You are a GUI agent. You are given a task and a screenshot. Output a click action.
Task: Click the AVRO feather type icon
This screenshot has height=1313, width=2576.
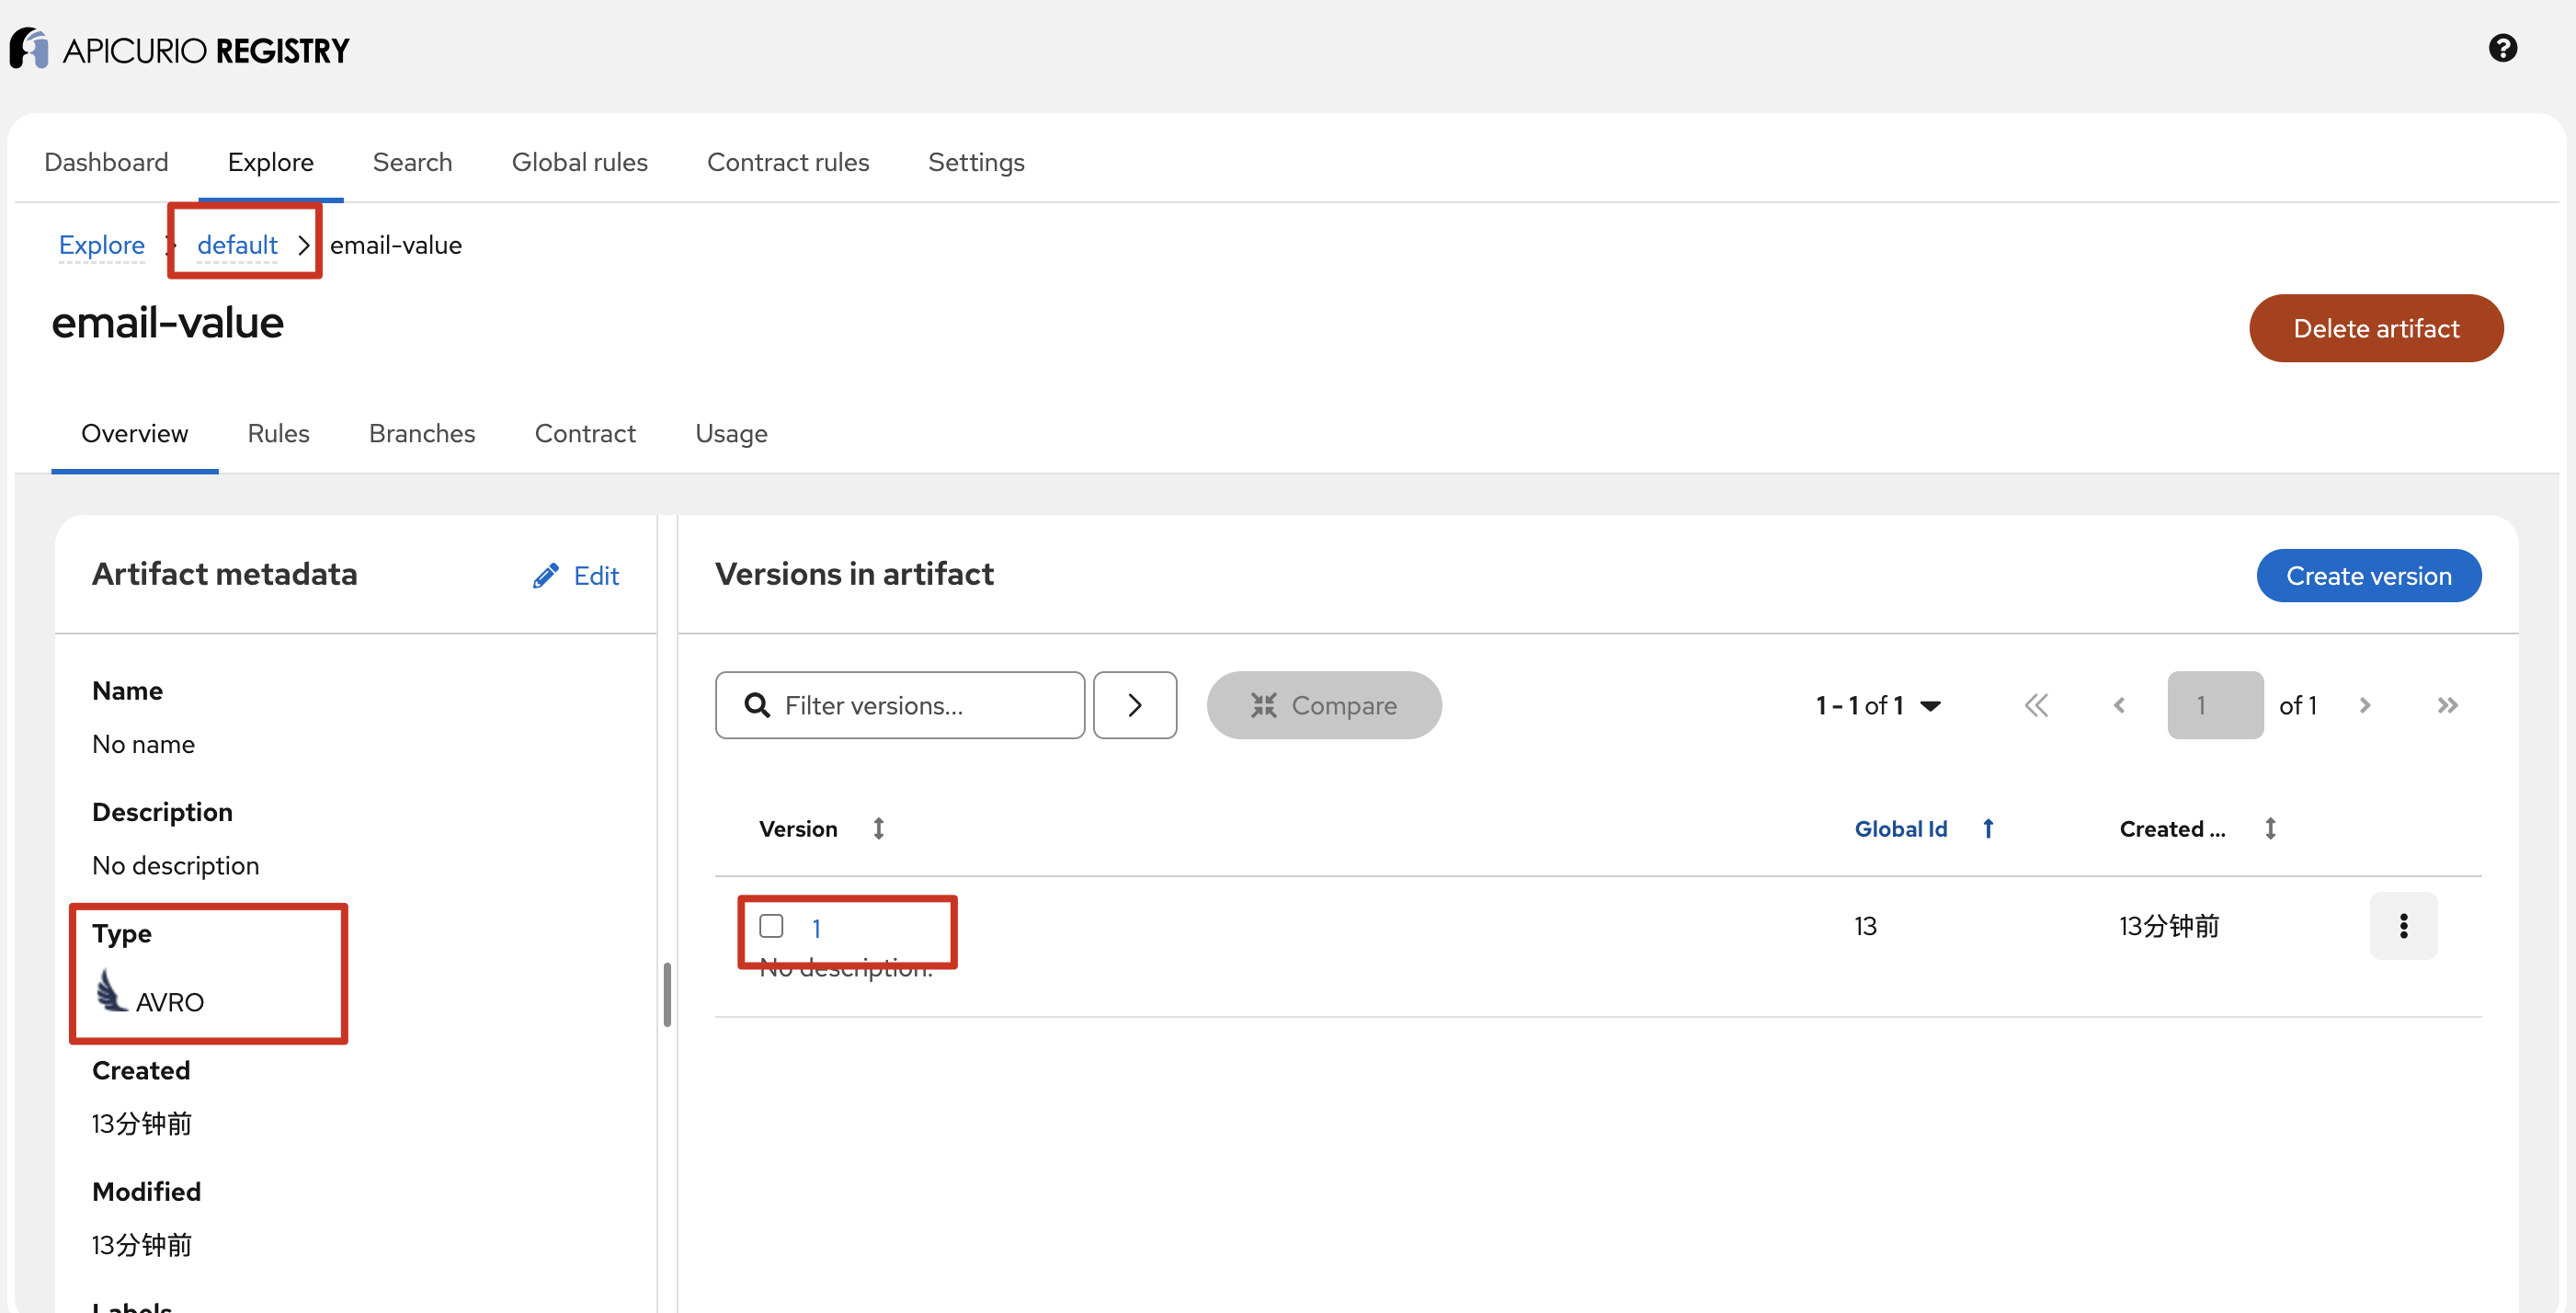[x=111, y=991]
